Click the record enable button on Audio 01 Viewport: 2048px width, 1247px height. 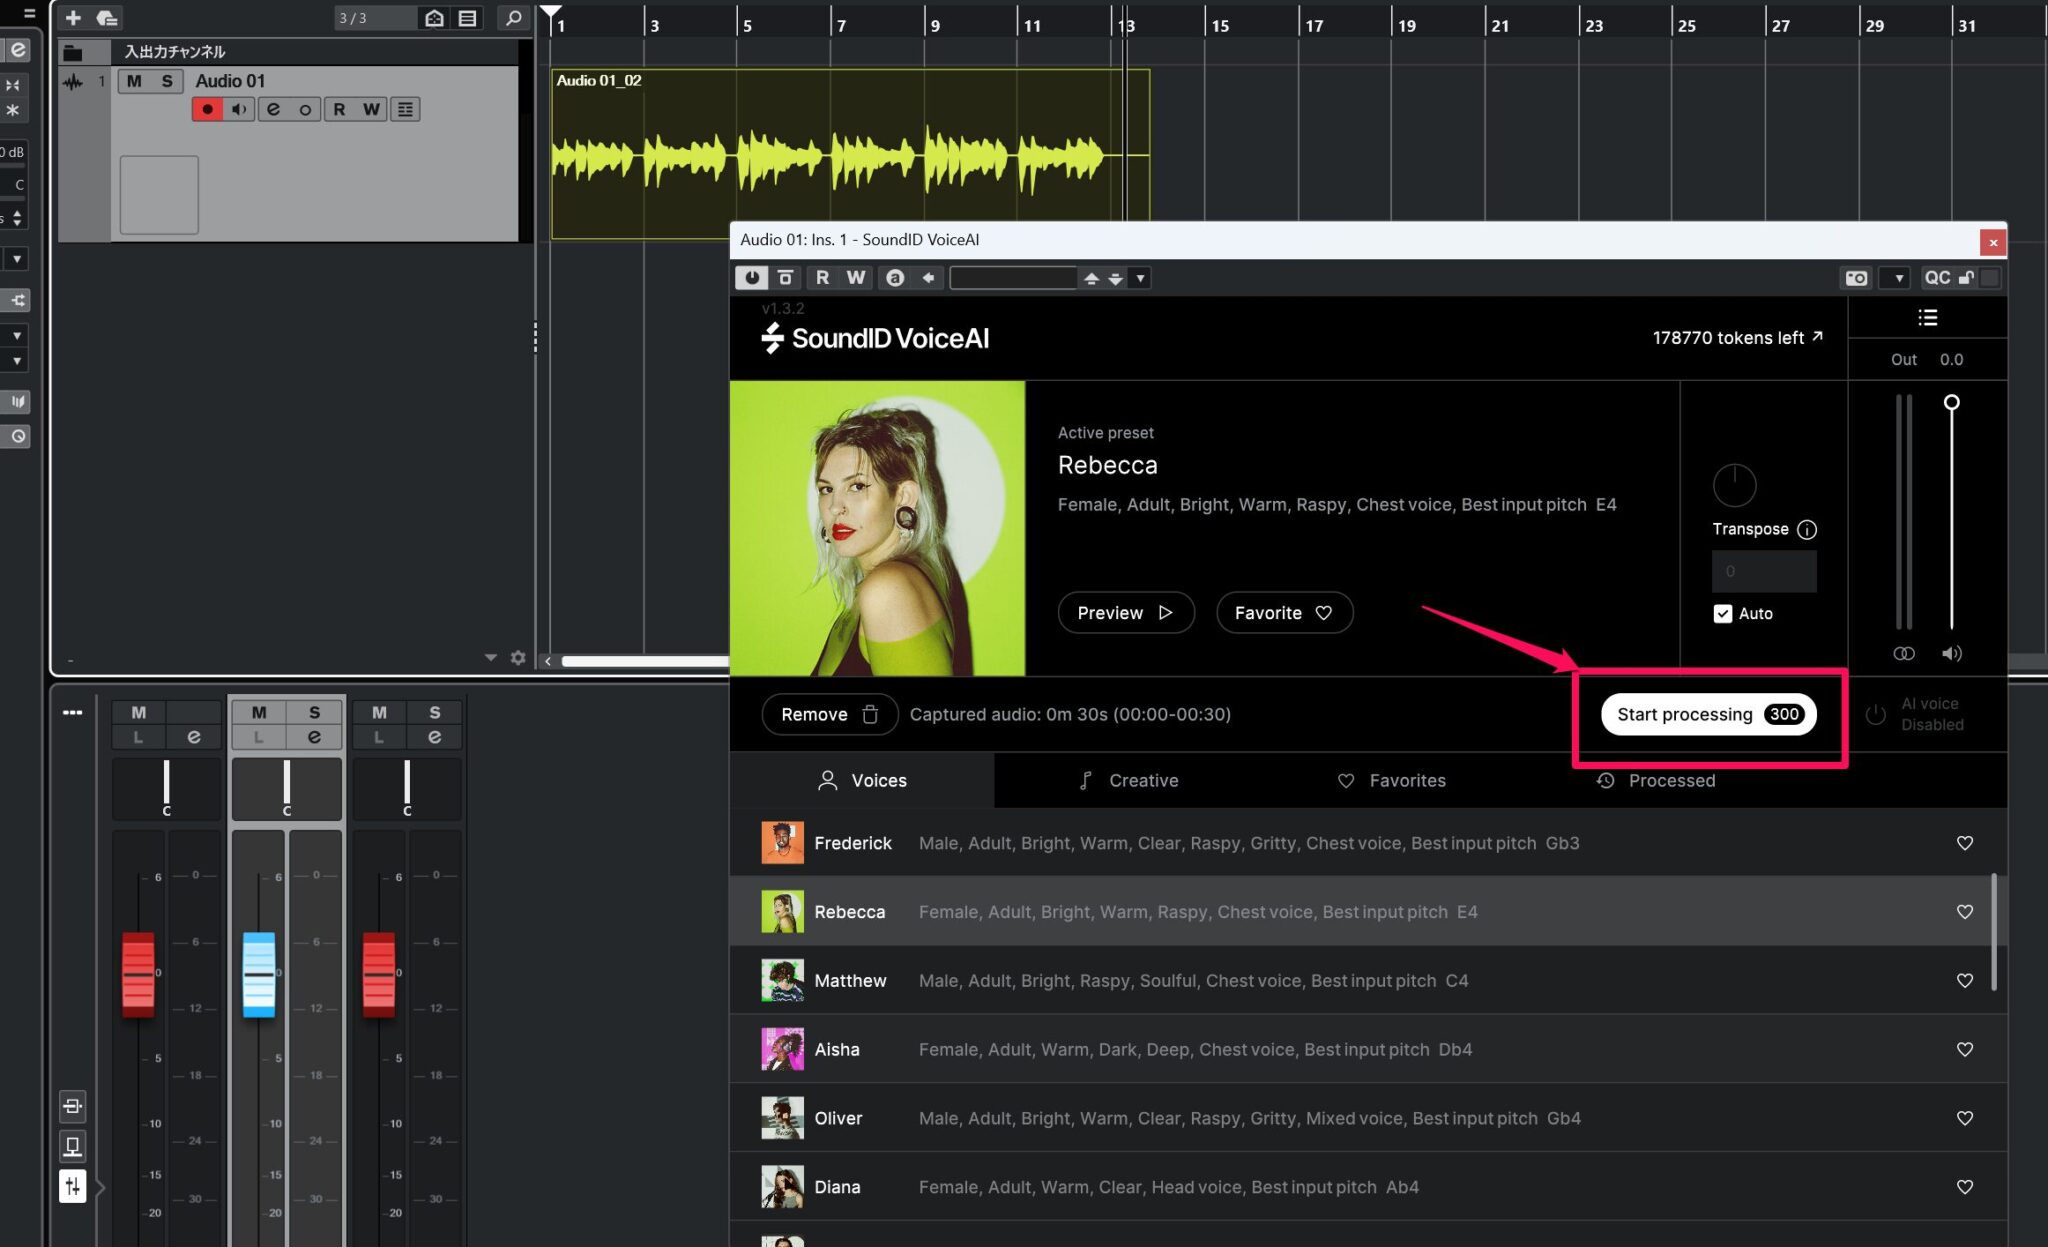coord(207,109)
